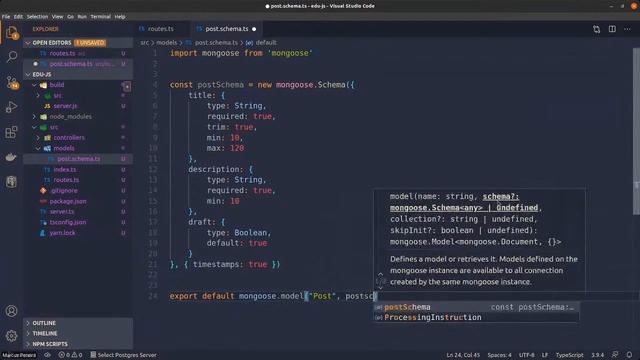Split the editor to the right
Screen dimensions: 640x360
click(612, 29)
